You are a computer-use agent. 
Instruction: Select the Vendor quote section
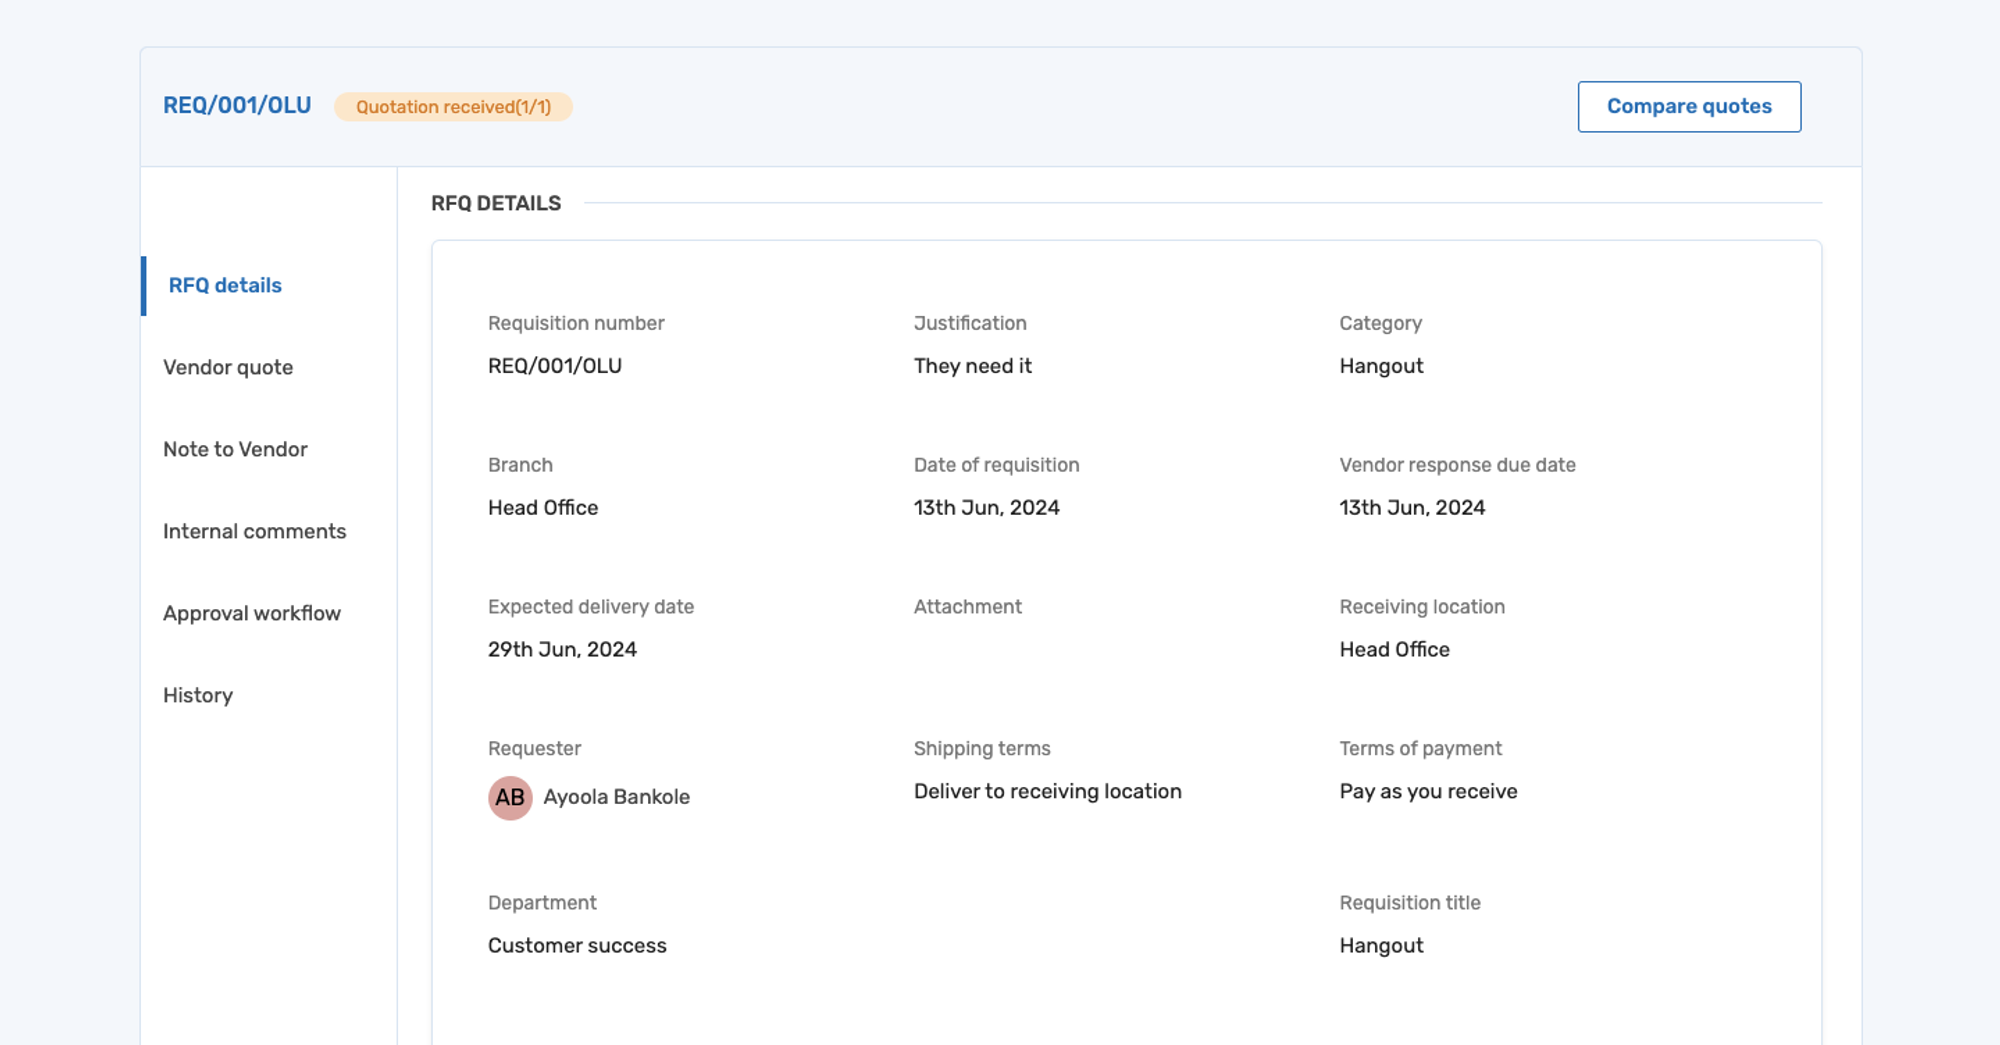227,367
